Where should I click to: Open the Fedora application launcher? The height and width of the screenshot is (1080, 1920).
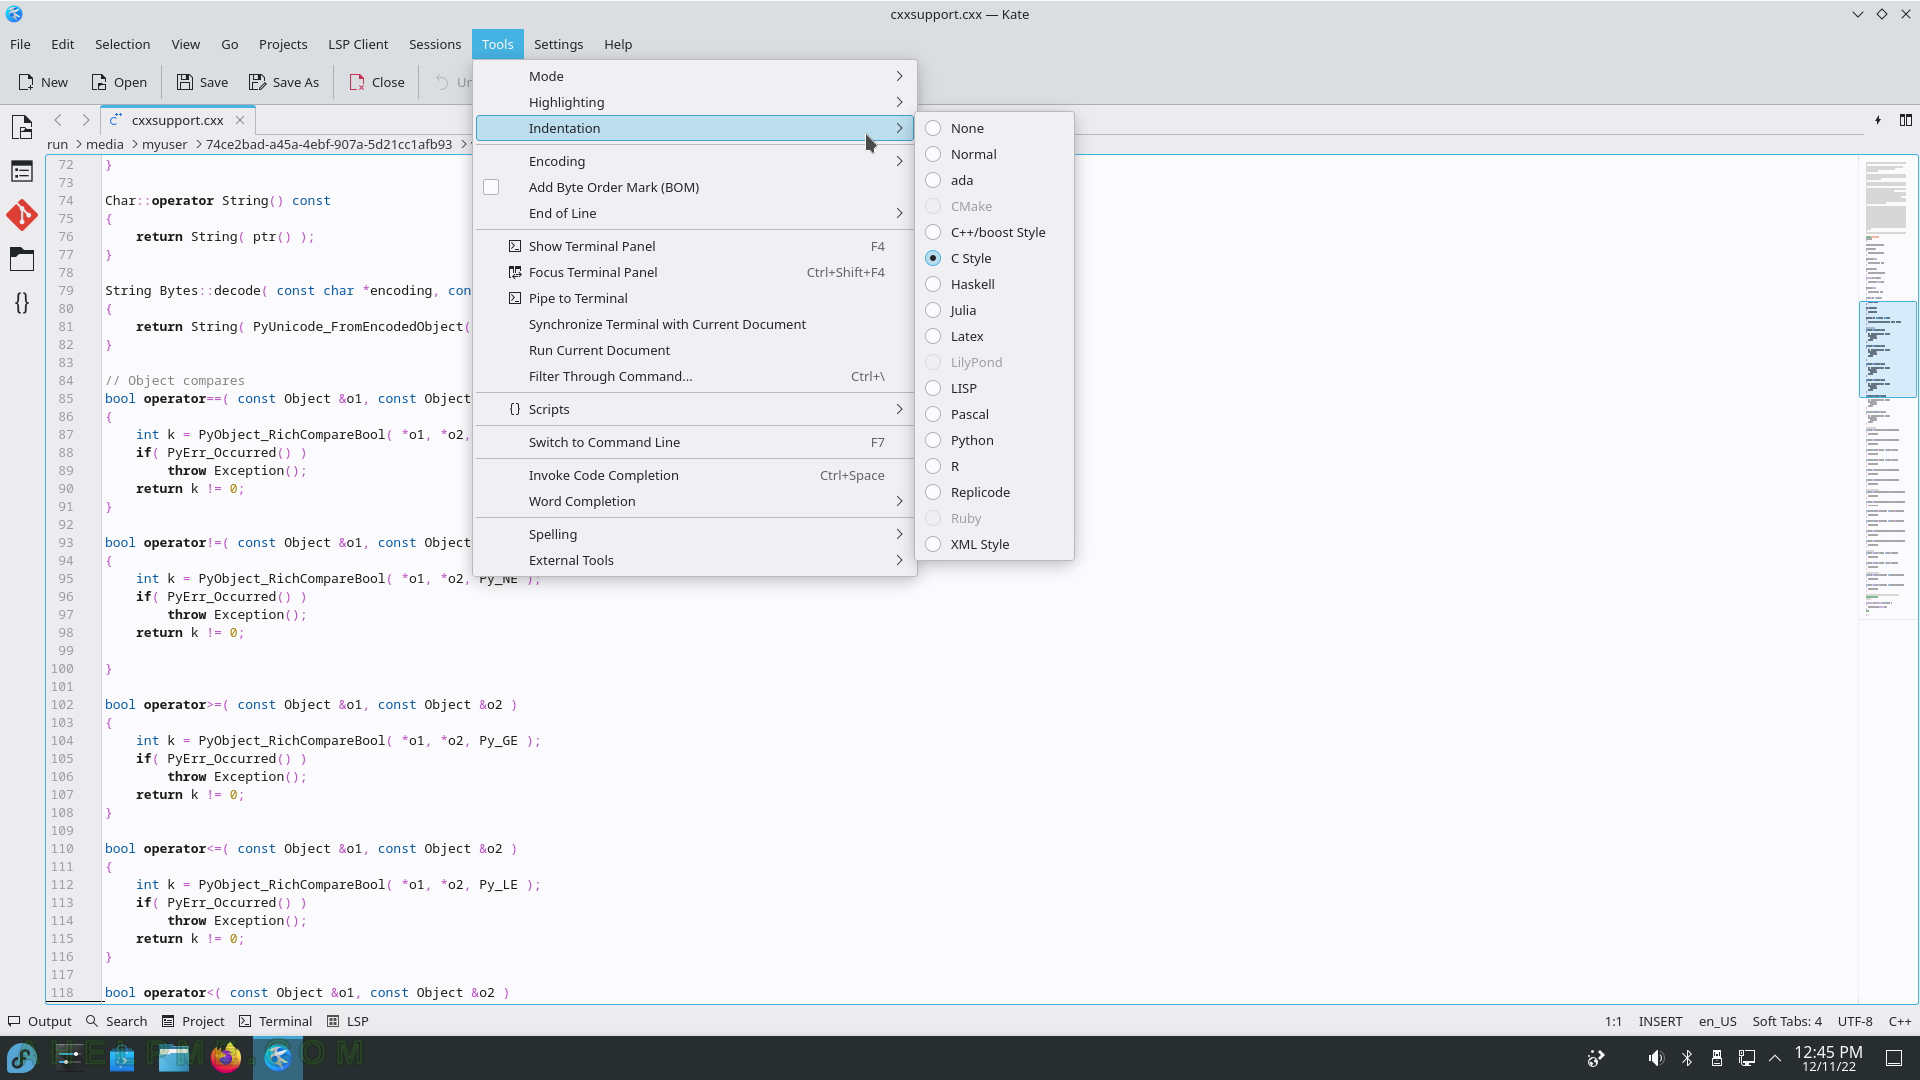click(22, 1057)
